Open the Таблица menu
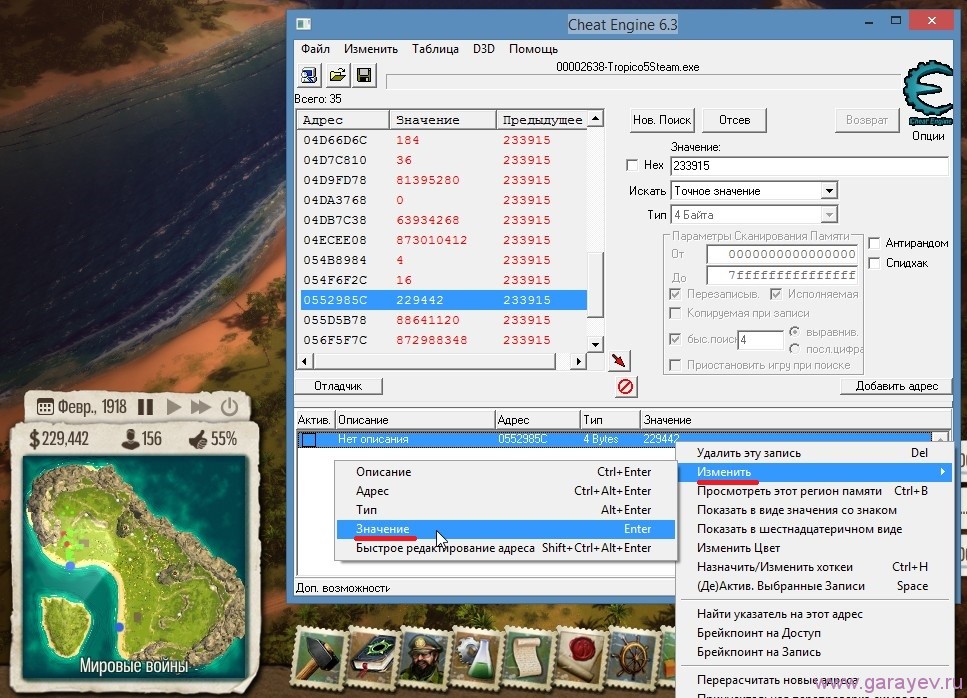This screenshot has width=967, height=698. 435,49
